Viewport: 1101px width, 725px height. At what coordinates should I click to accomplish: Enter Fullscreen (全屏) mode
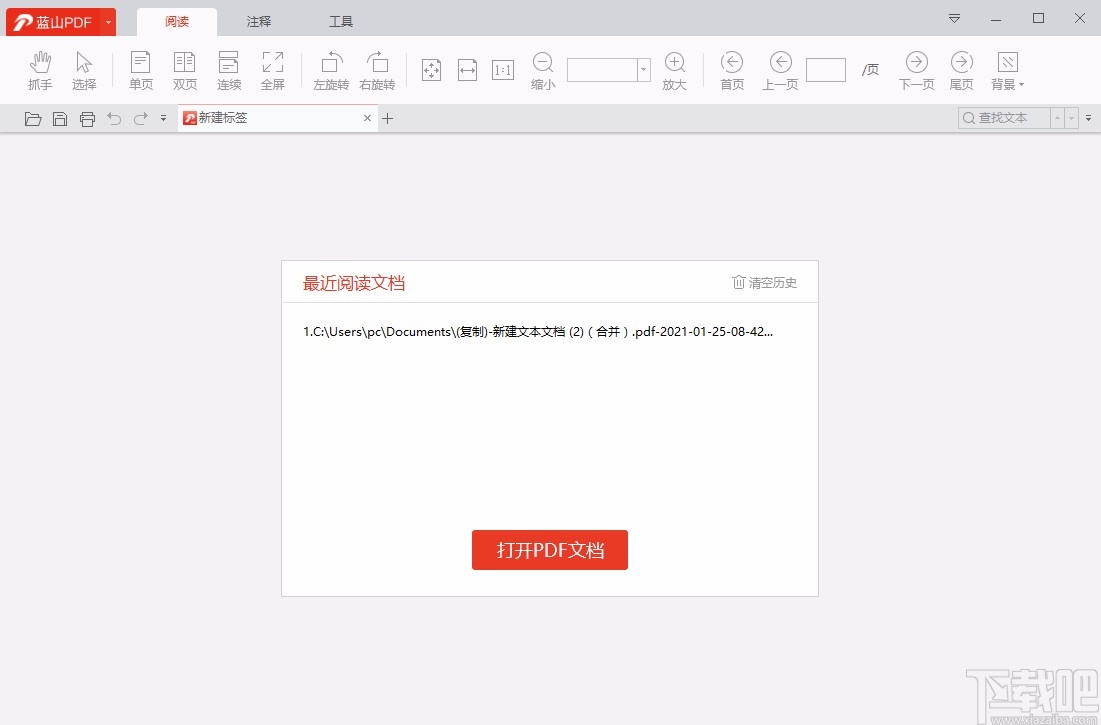[x=272, y=71]
